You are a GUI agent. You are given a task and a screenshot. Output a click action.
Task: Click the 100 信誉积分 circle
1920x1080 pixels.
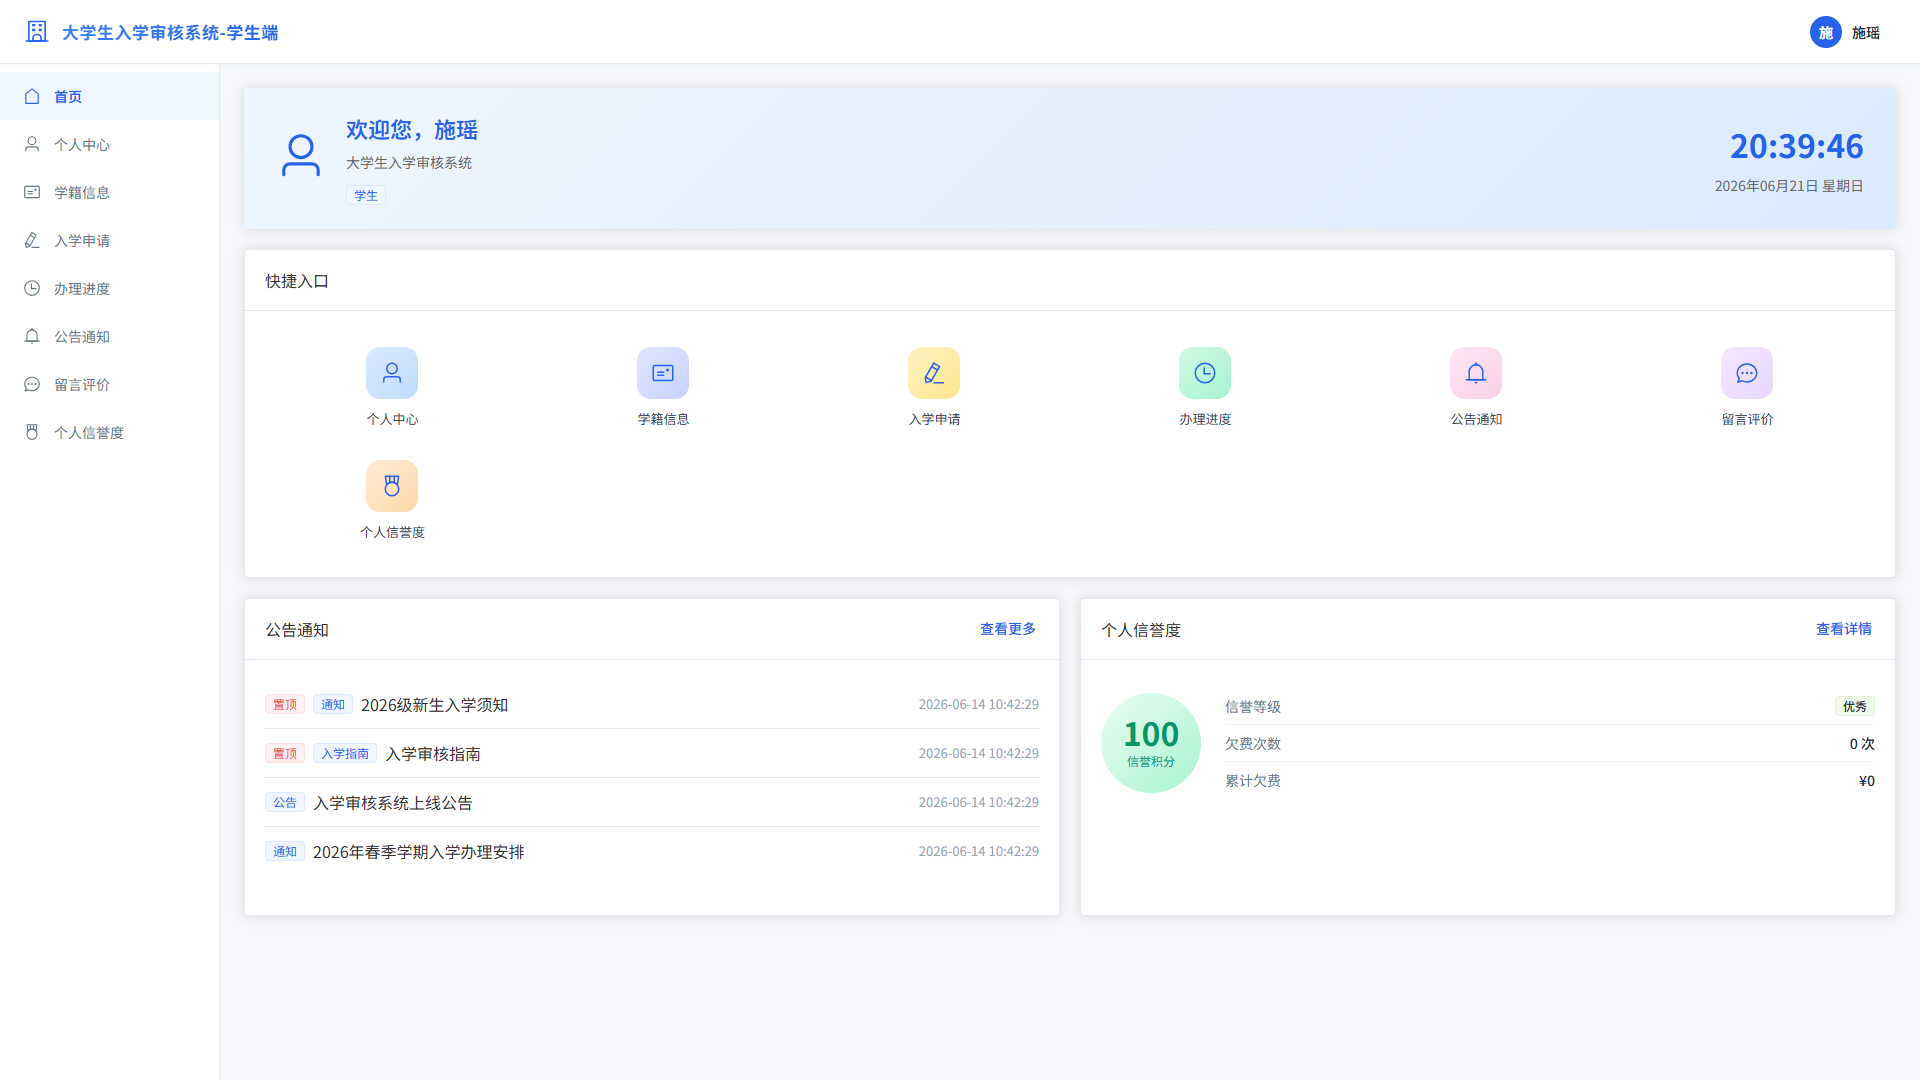coord(1151,743)
